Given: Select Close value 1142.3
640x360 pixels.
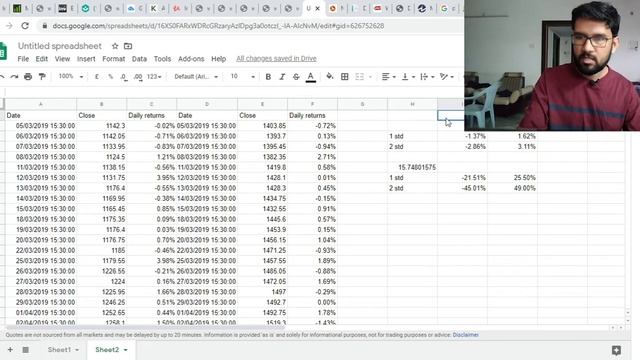Looking at the screenshot, I should 102,126.
